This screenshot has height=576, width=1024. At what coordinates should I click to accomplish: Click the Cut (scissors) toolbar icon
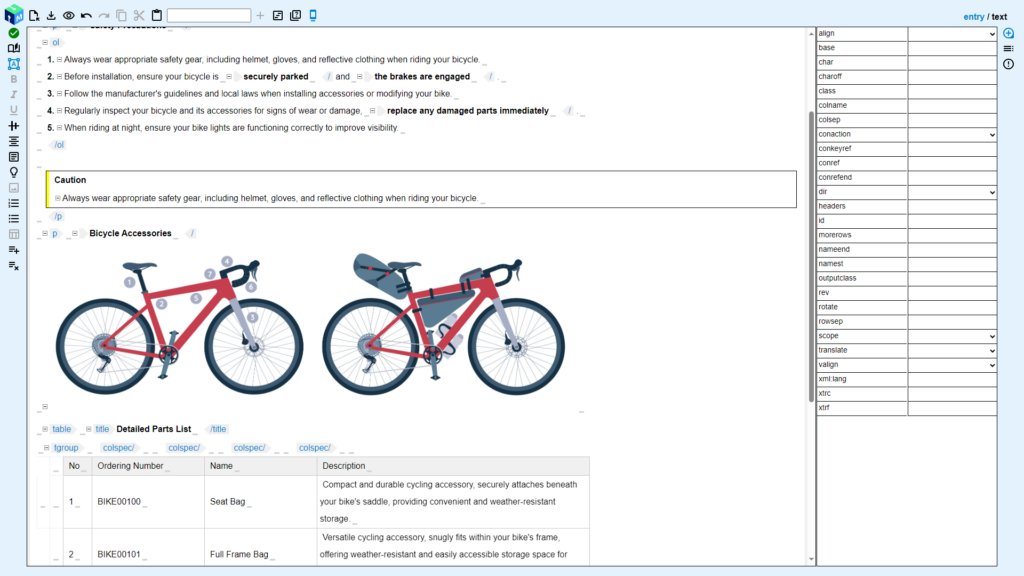pyautogui.click(x=138, y=15)
